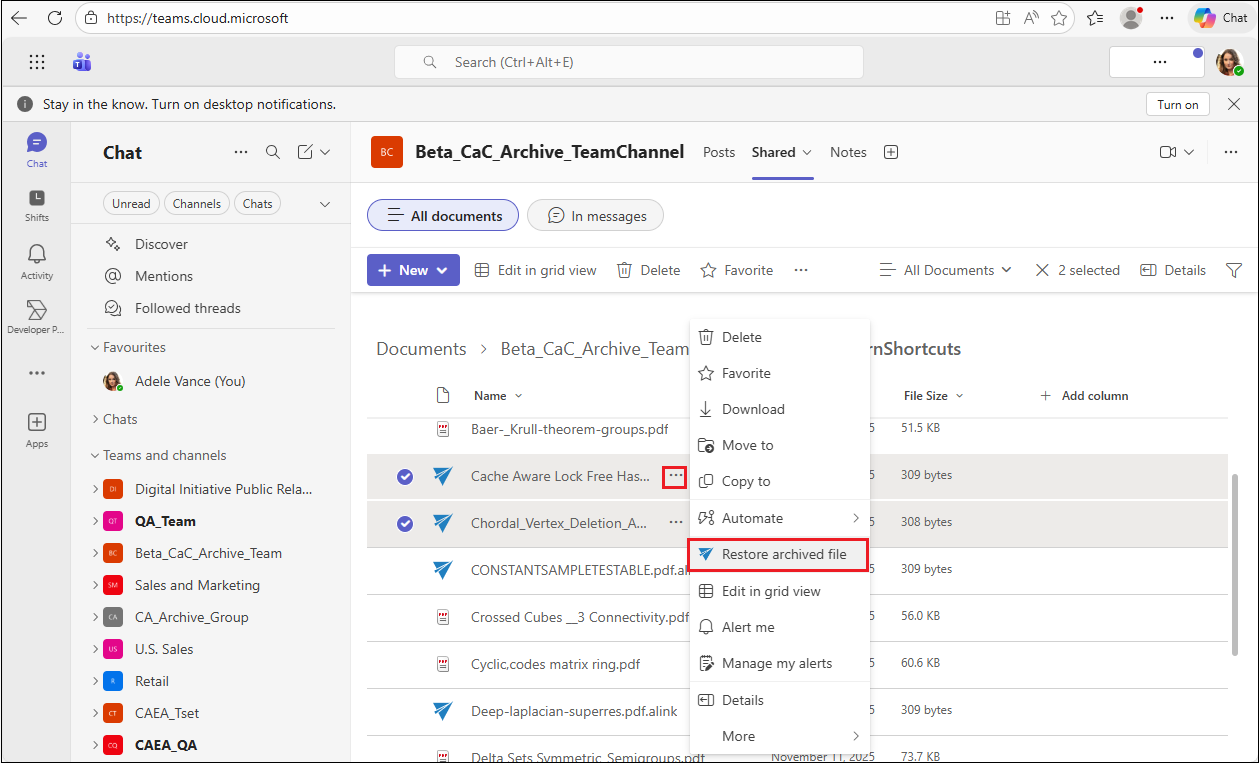Switch to the Posts tab
The image size is (1259, 763).
click(719, 152)
